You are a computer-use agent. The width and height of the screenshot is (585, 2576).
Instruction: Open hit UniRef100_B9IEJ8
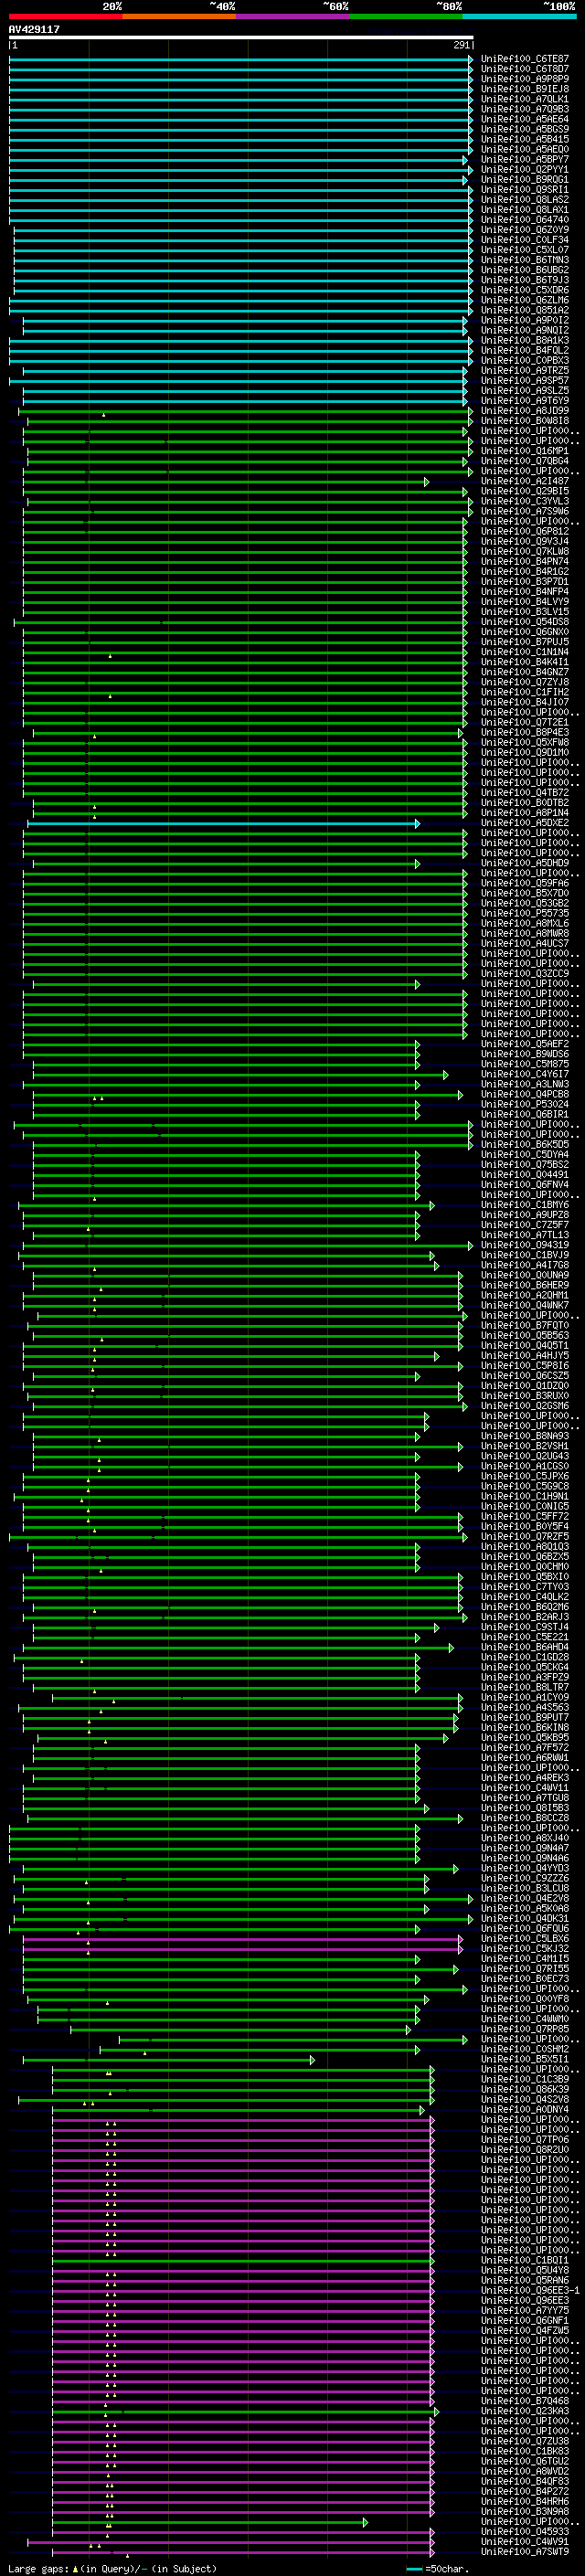click(x=524, y=89)
